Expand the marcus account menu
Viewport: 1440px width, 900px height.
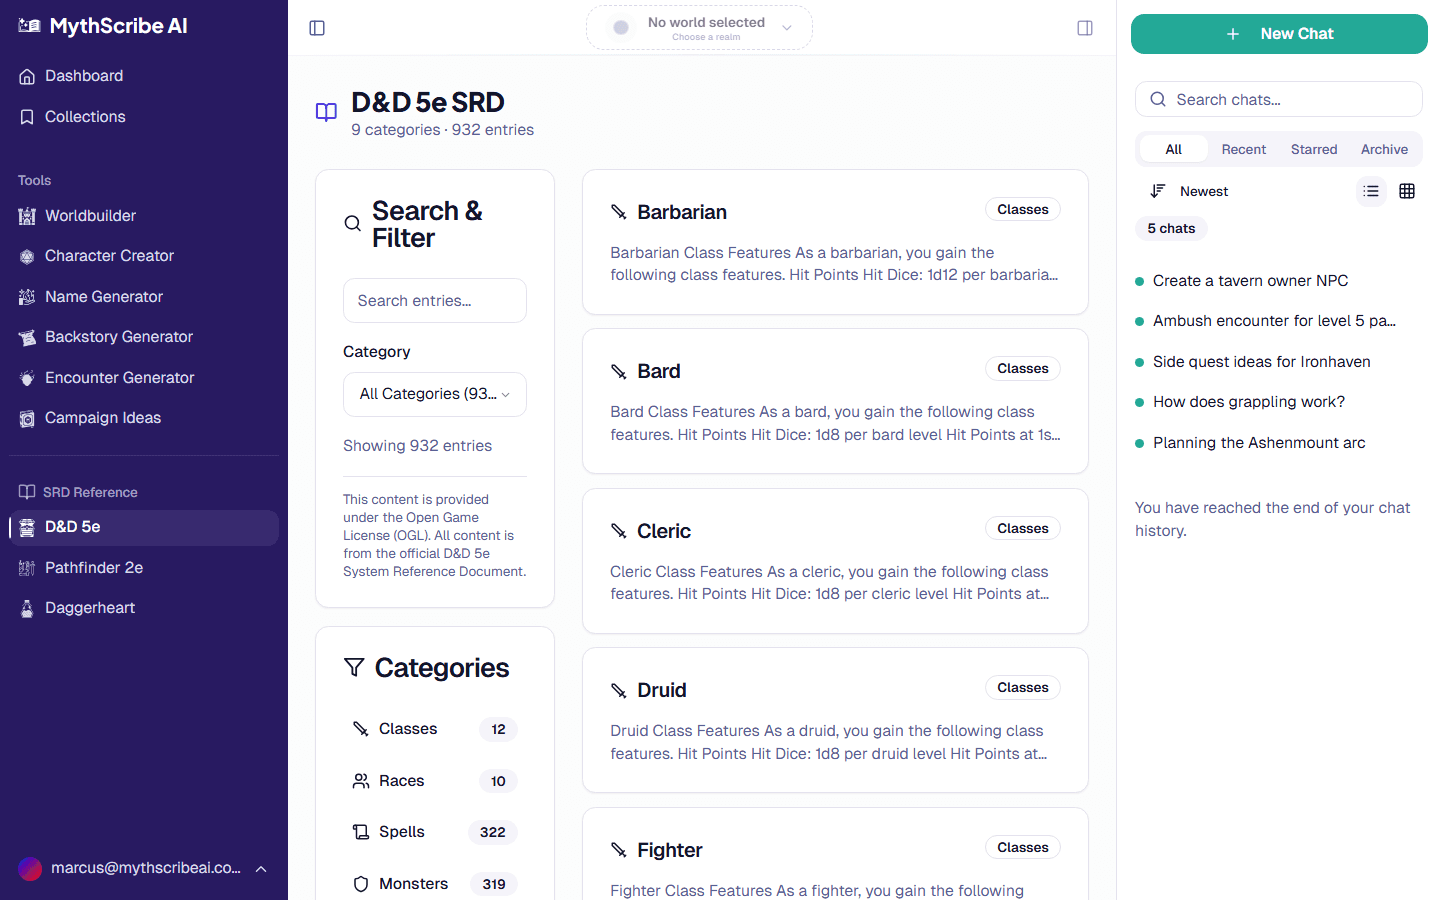(x=143, y=868)
